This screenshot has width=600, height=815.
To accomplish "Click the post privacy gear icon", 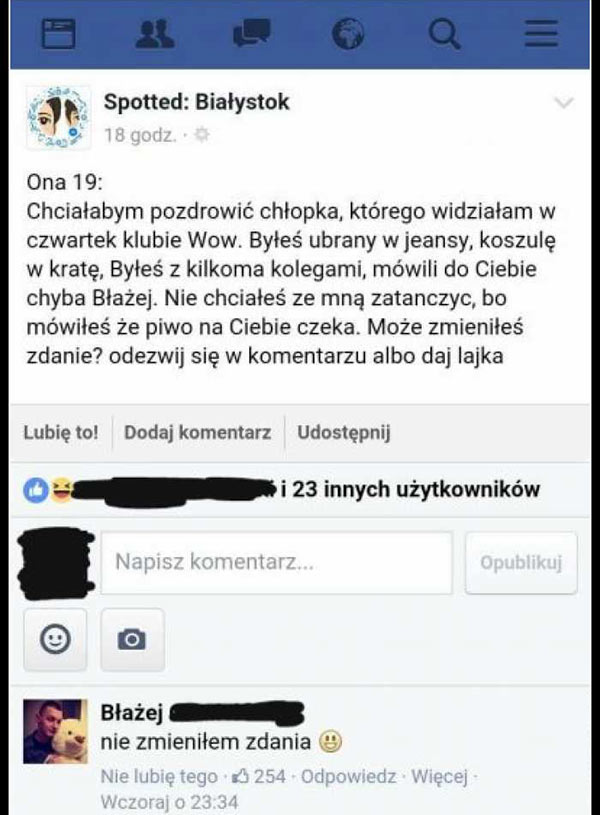I will pos(201,135).
